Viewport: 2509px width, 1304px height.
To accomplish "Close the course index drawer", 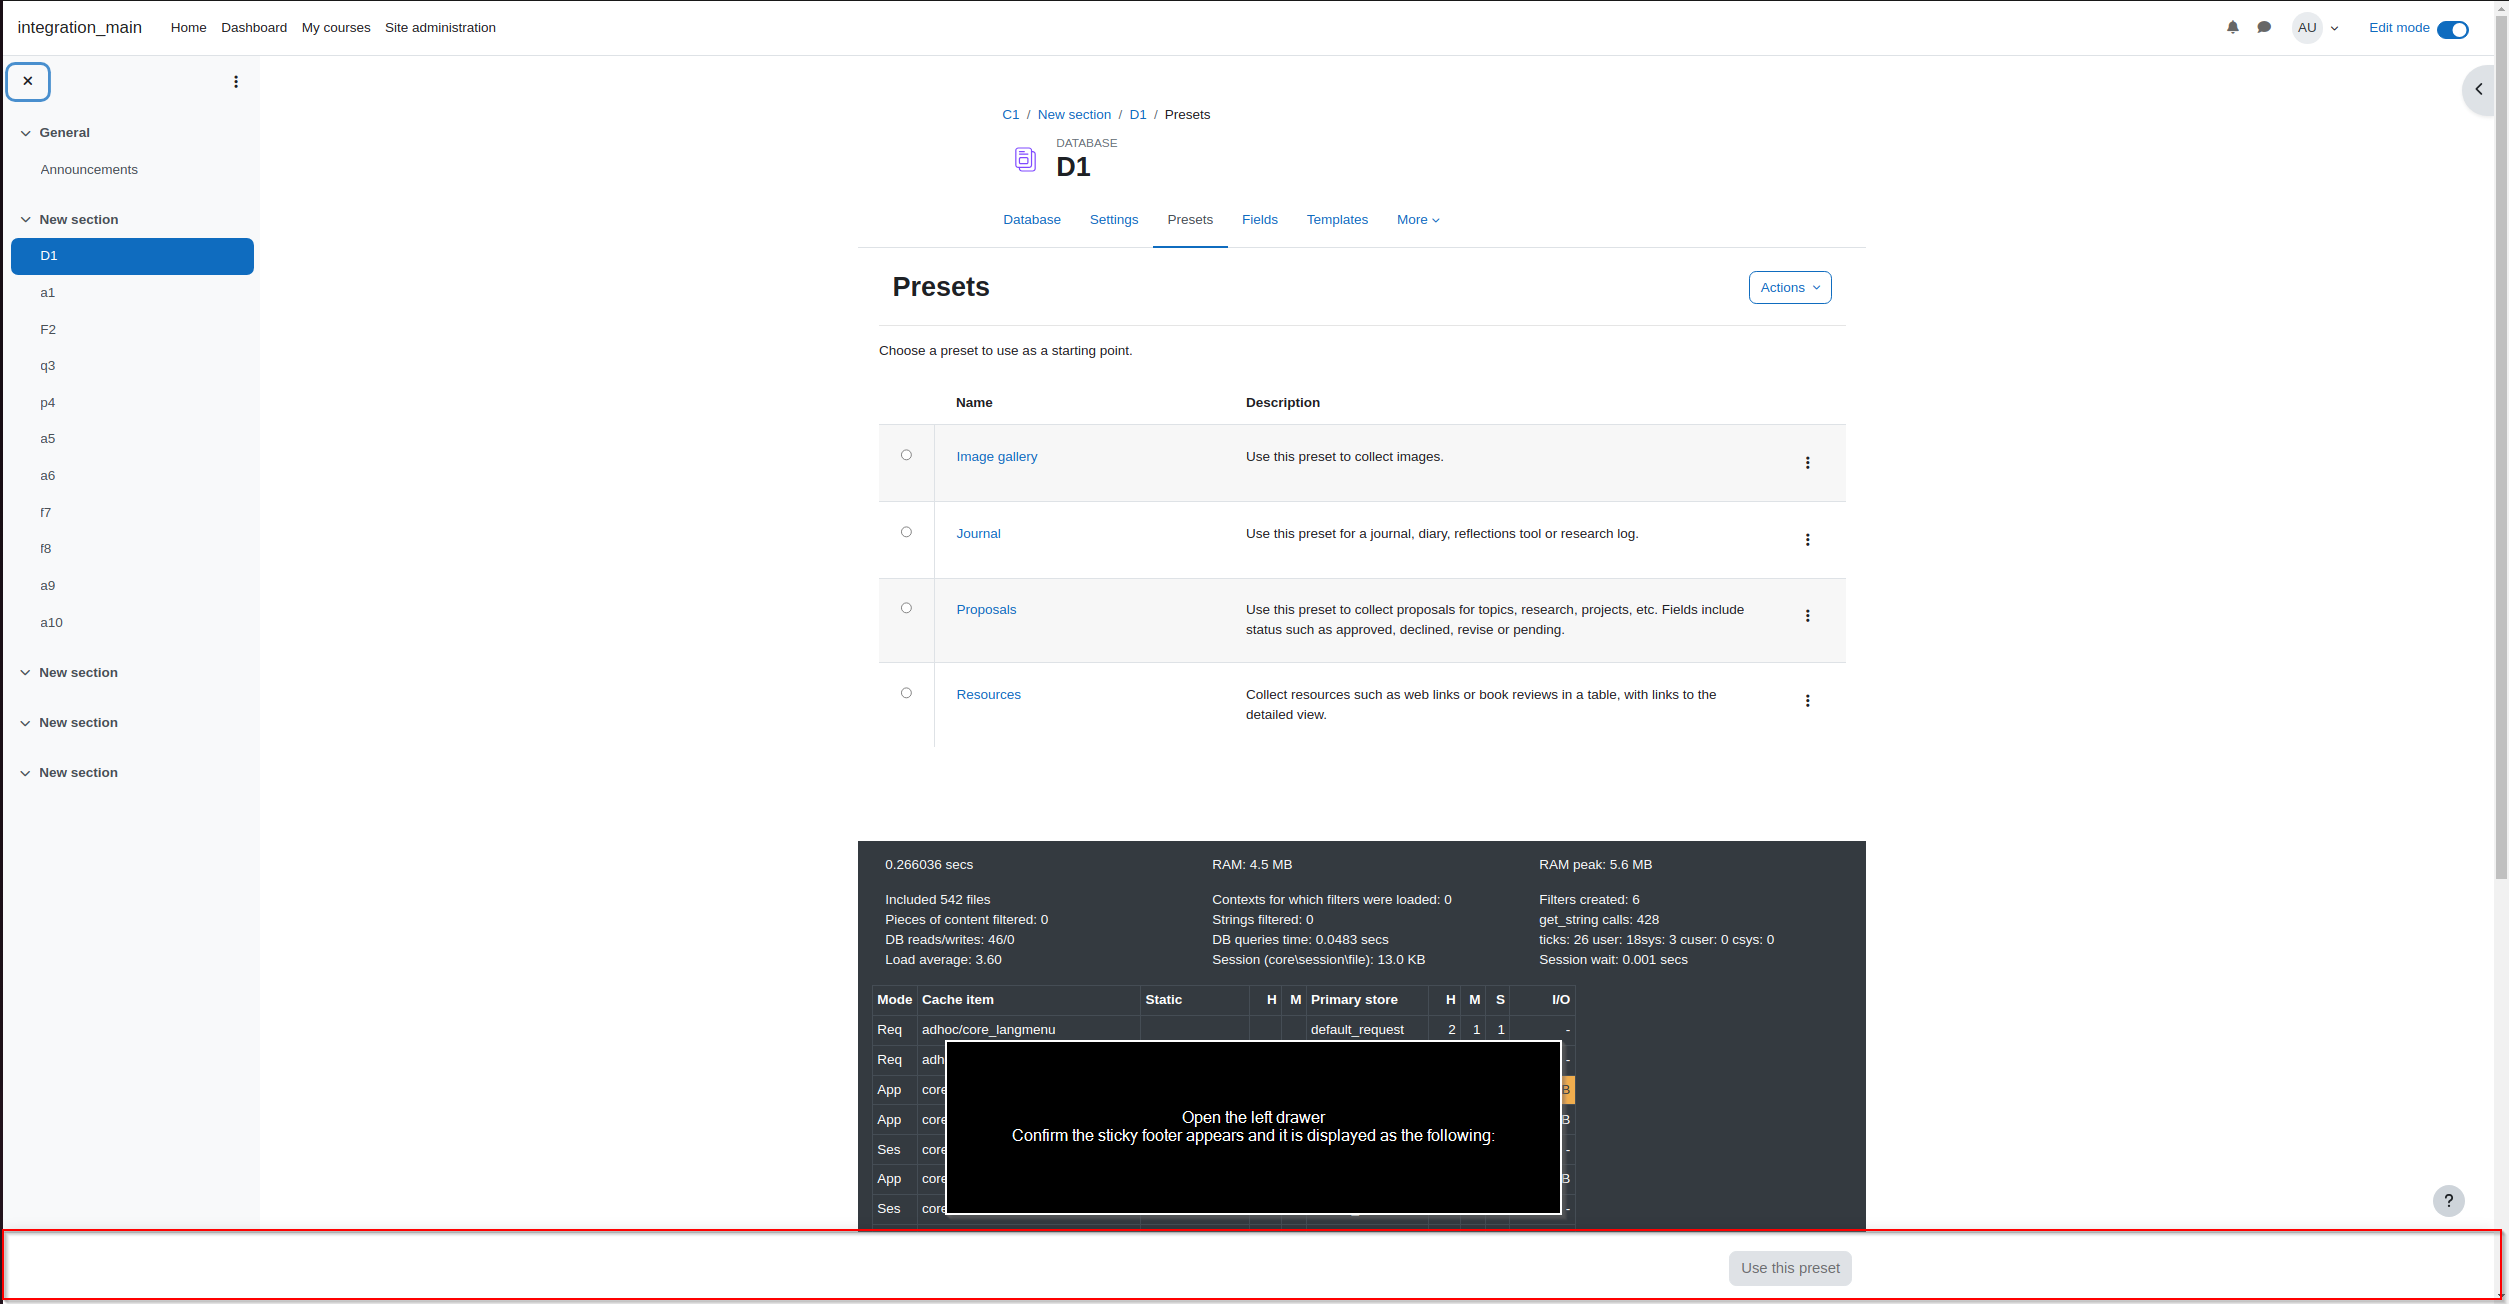I will click(28, 82).
